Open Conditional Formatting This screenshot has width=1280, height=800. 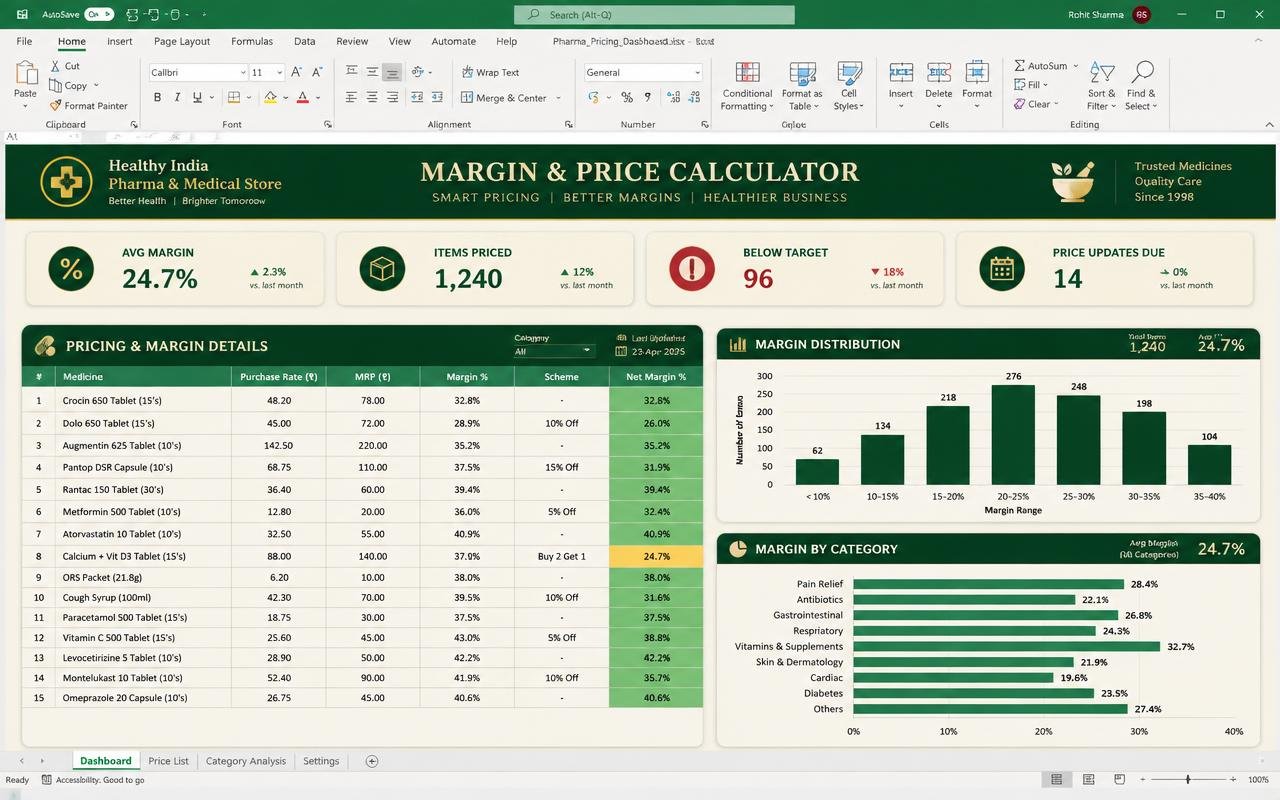click(x=747, y=86)
